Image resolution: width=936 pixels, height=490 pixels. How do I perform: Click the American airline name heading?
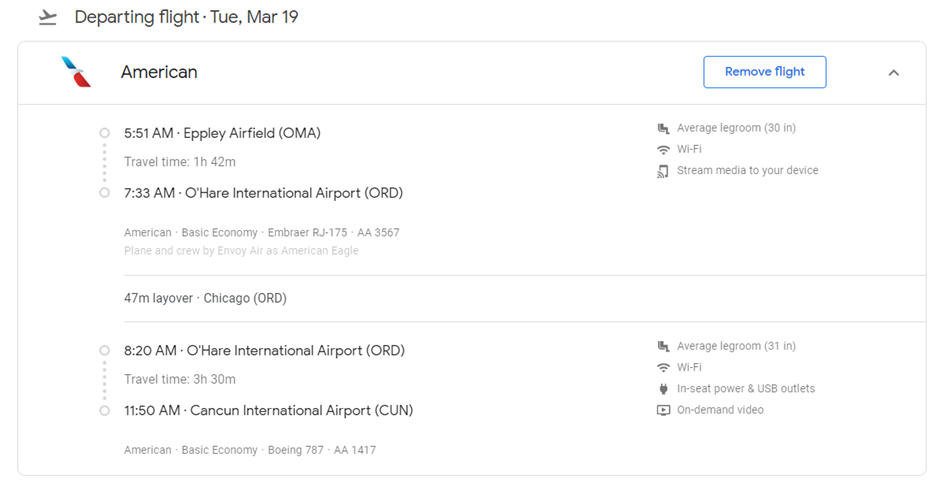(159, 72)
